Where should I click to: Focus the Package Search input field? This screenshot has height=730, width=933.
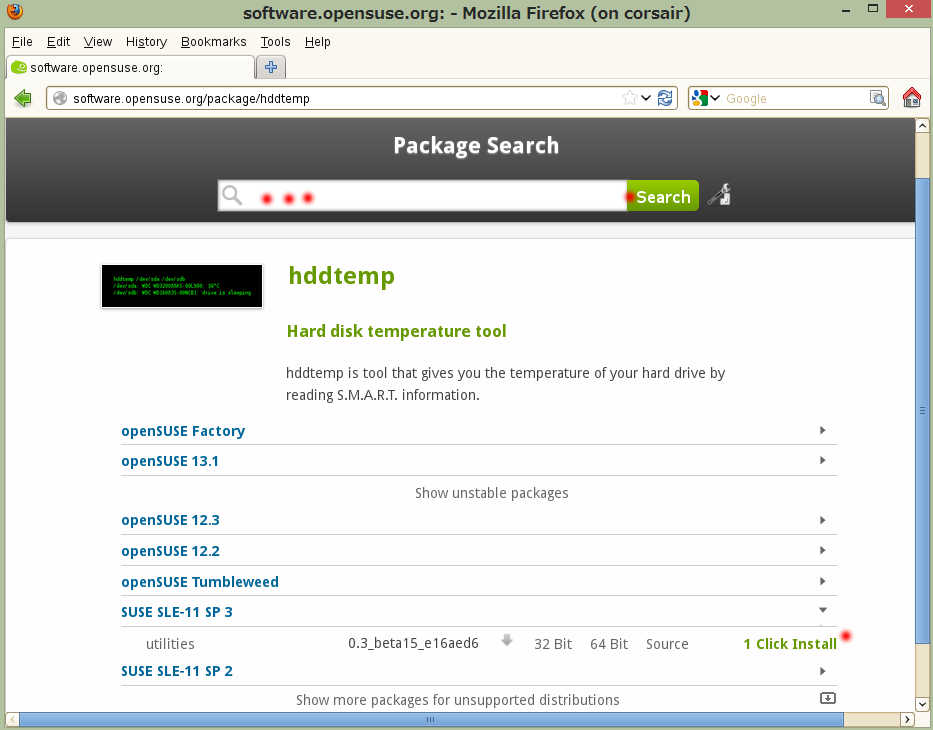click(422, 196)
